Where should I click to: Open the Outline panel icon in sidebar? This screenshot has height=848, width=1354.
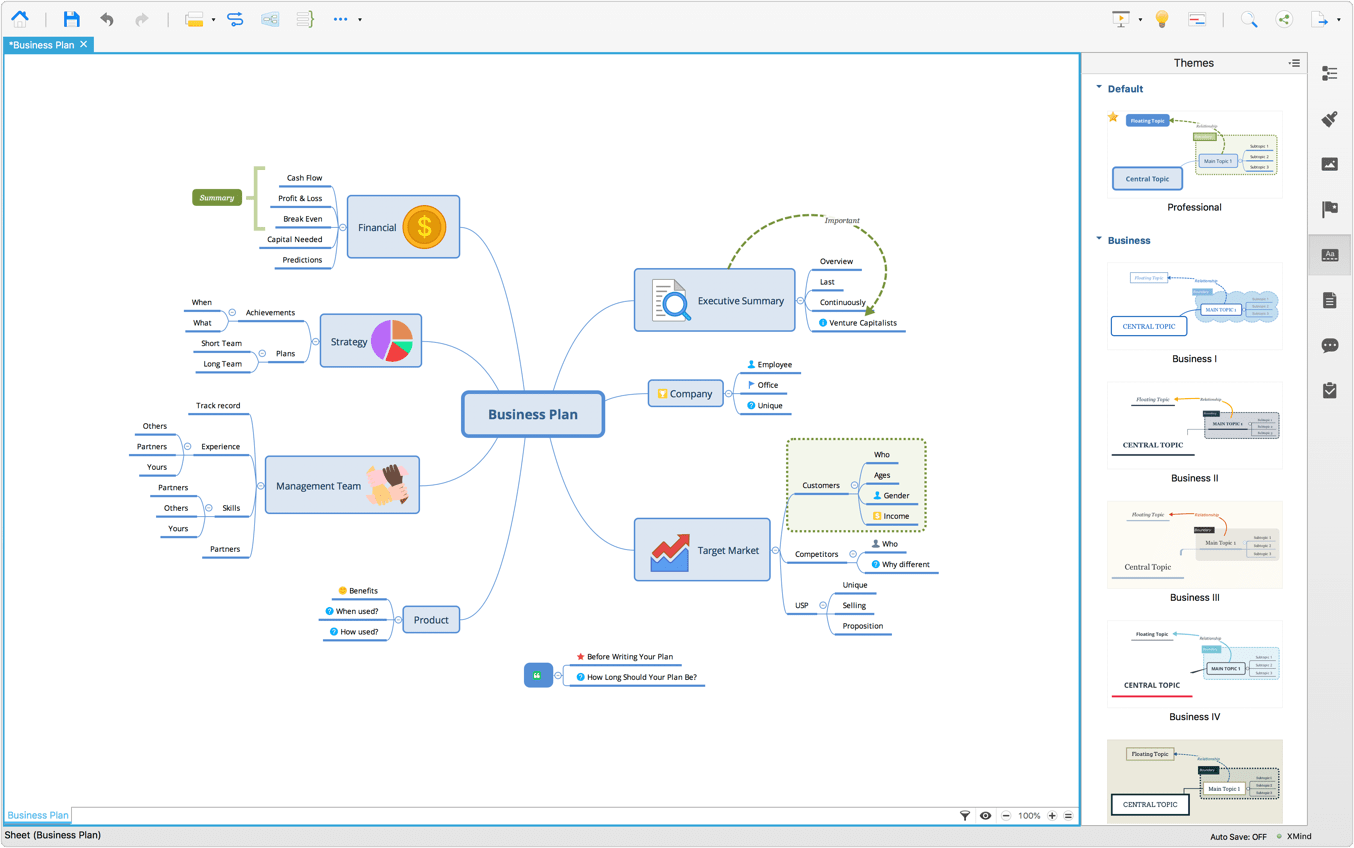coord(1329,73)
